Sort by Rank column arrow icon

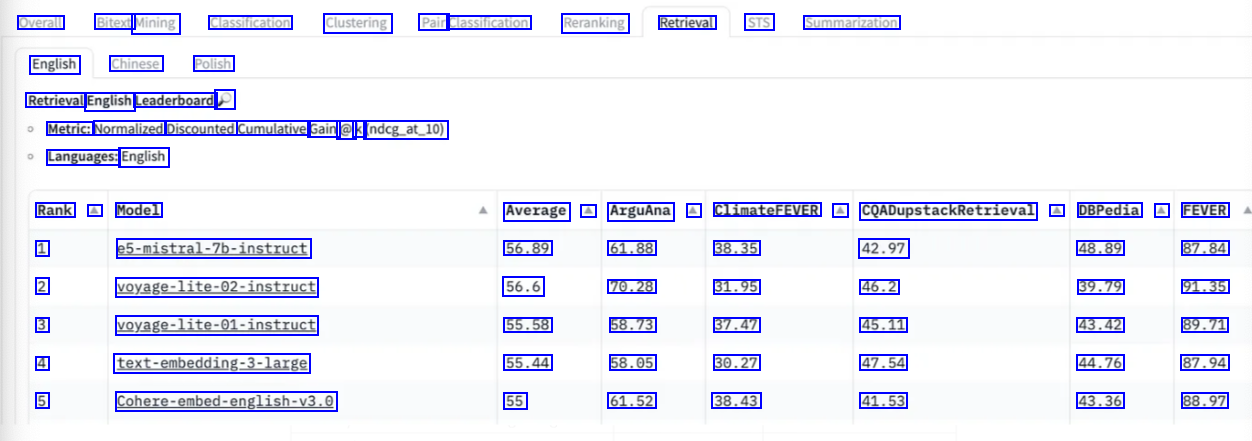95,211
